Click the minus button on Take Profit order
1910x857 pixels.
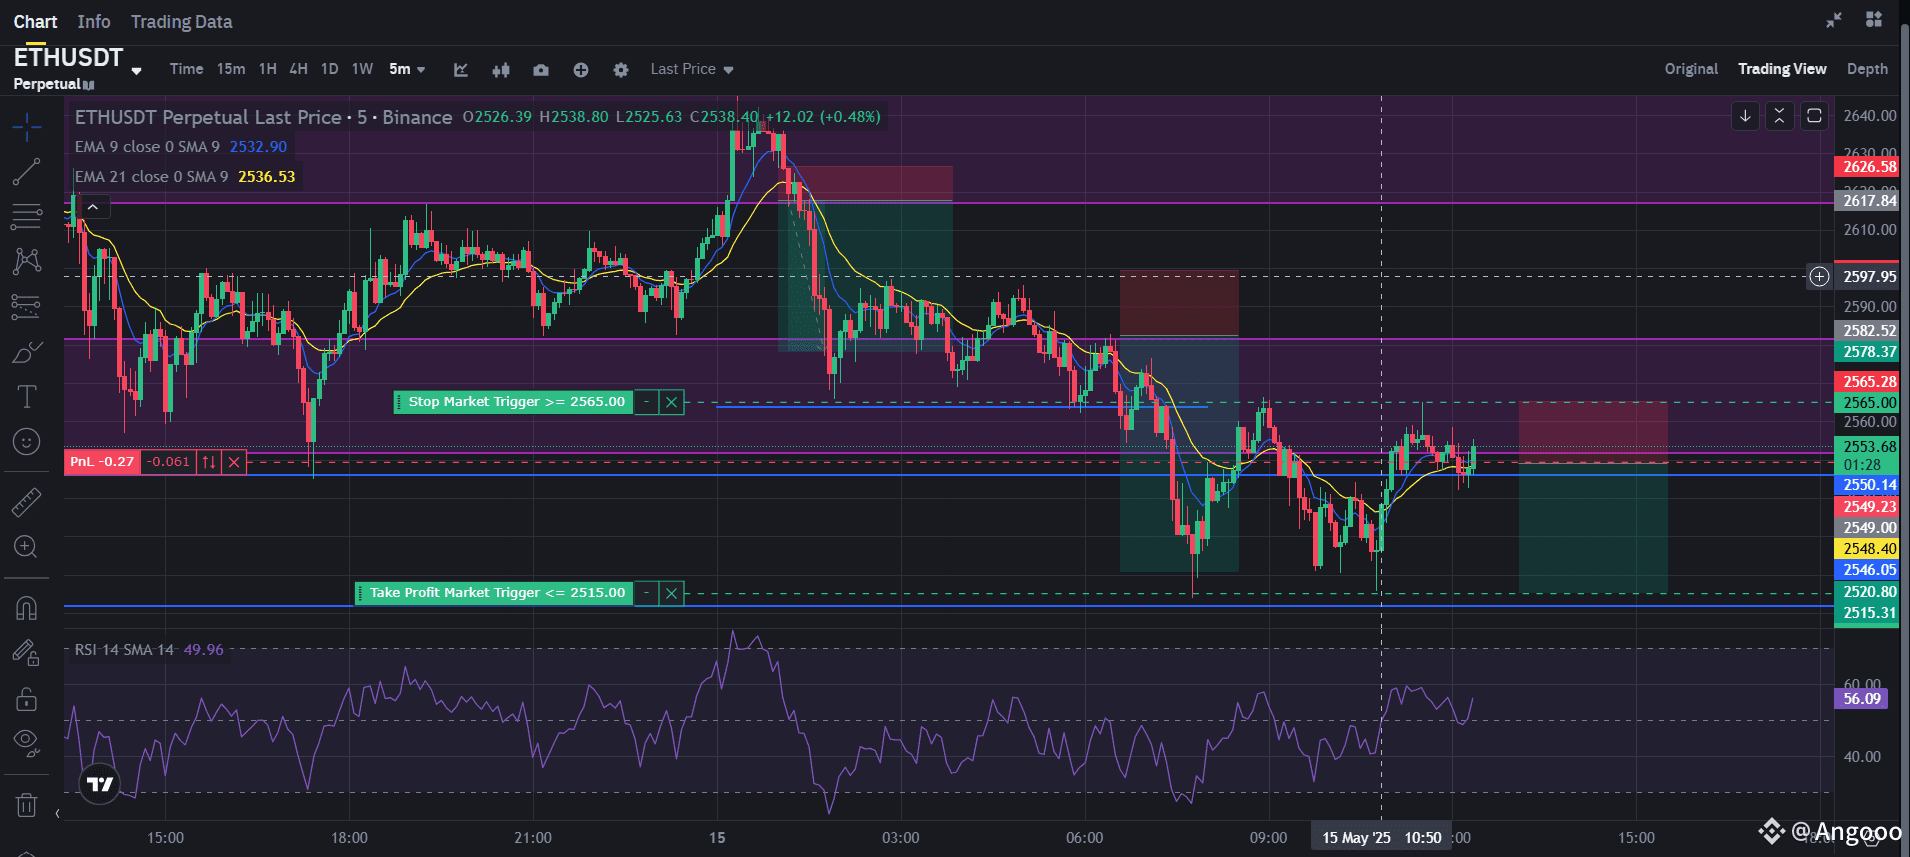(x=647, y=593)
